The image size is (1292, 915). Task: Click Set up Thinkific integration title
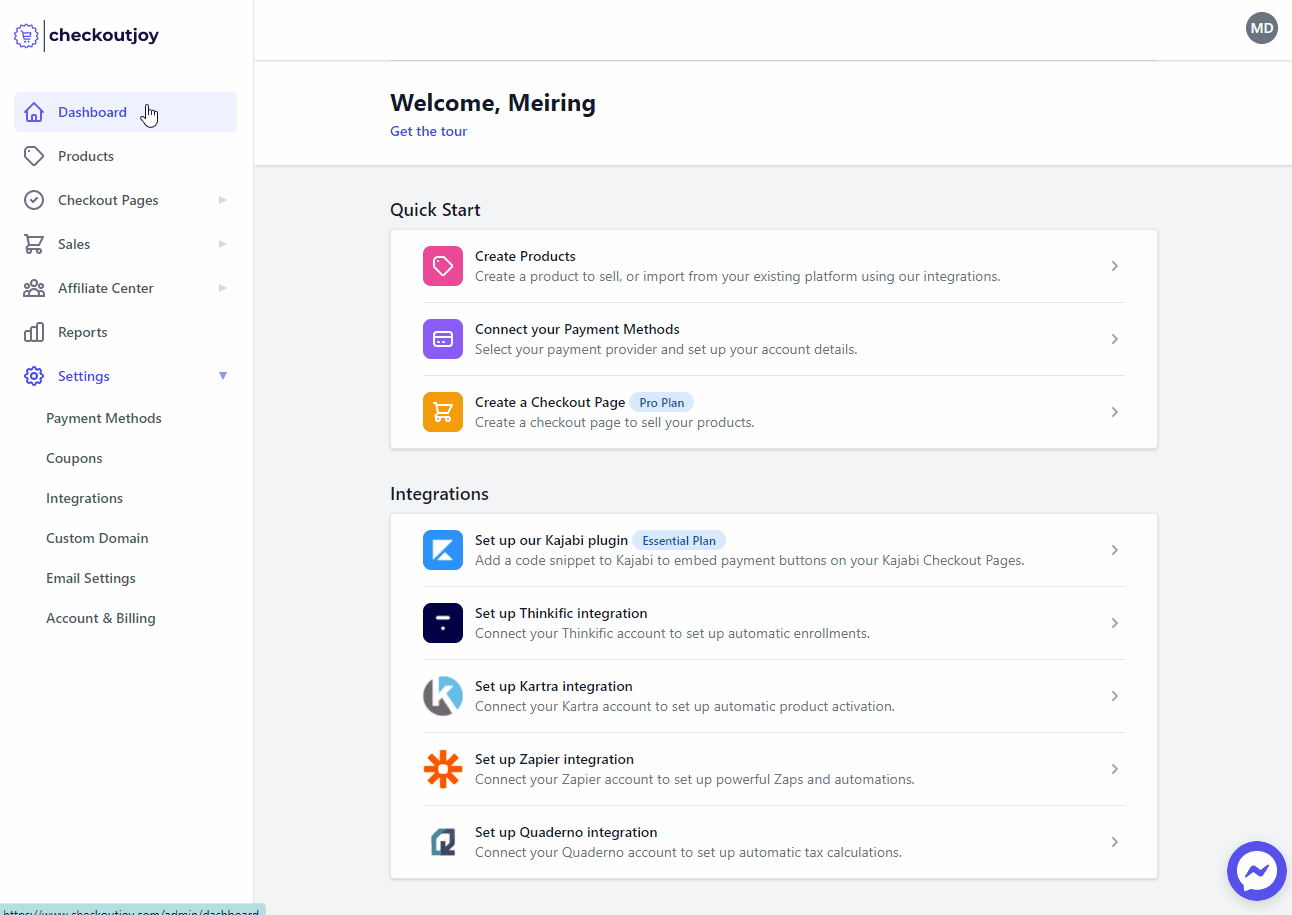point(561,613)
